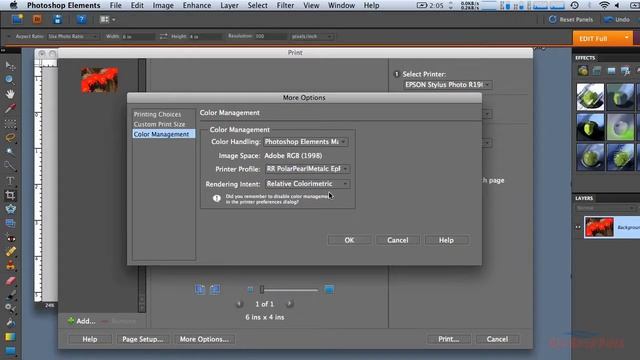Open the Select Printer dropdown

[x=447, y=84]
